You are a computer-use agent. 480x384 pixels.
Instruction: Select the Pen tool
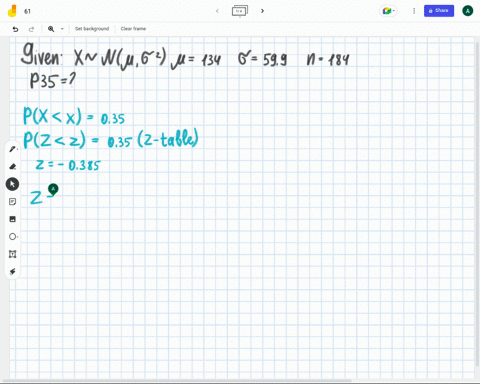tap(13, 149)
